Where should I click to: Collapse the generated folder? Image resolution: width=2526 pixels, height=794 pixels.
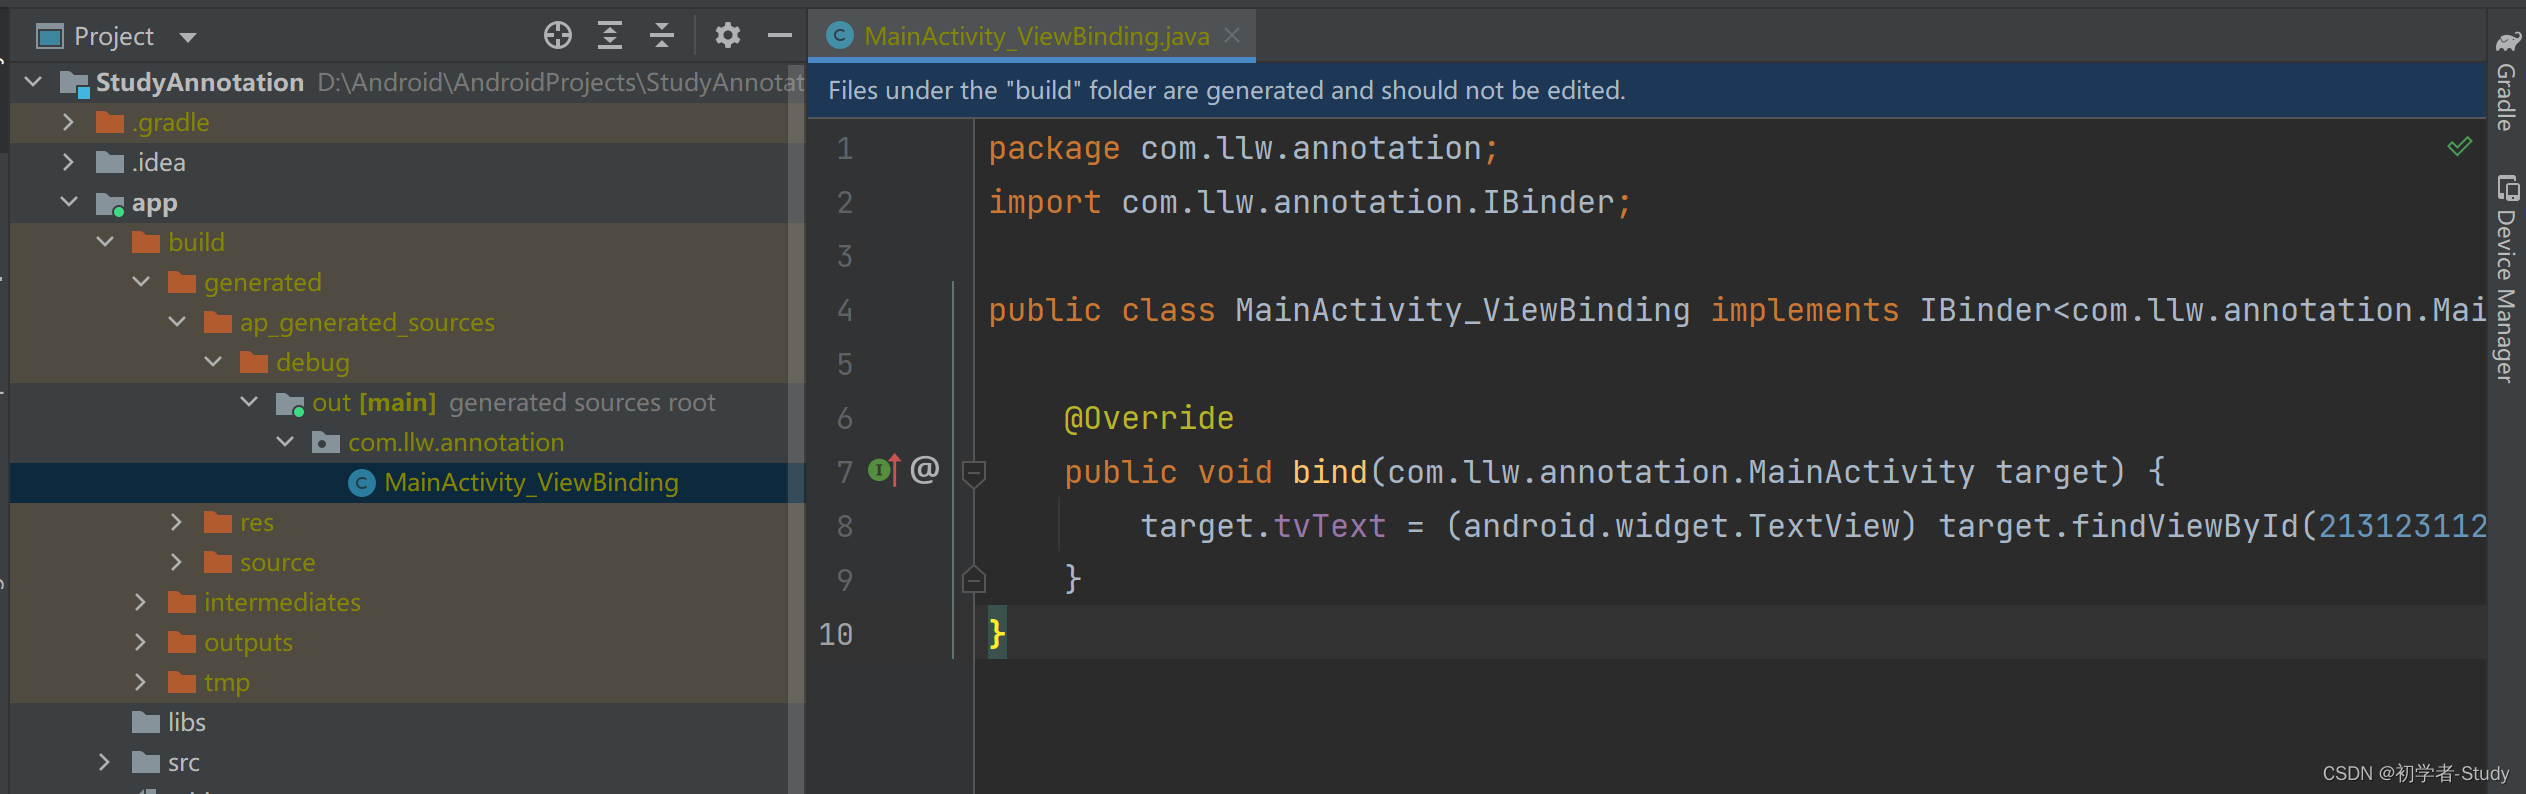point(141,282)
